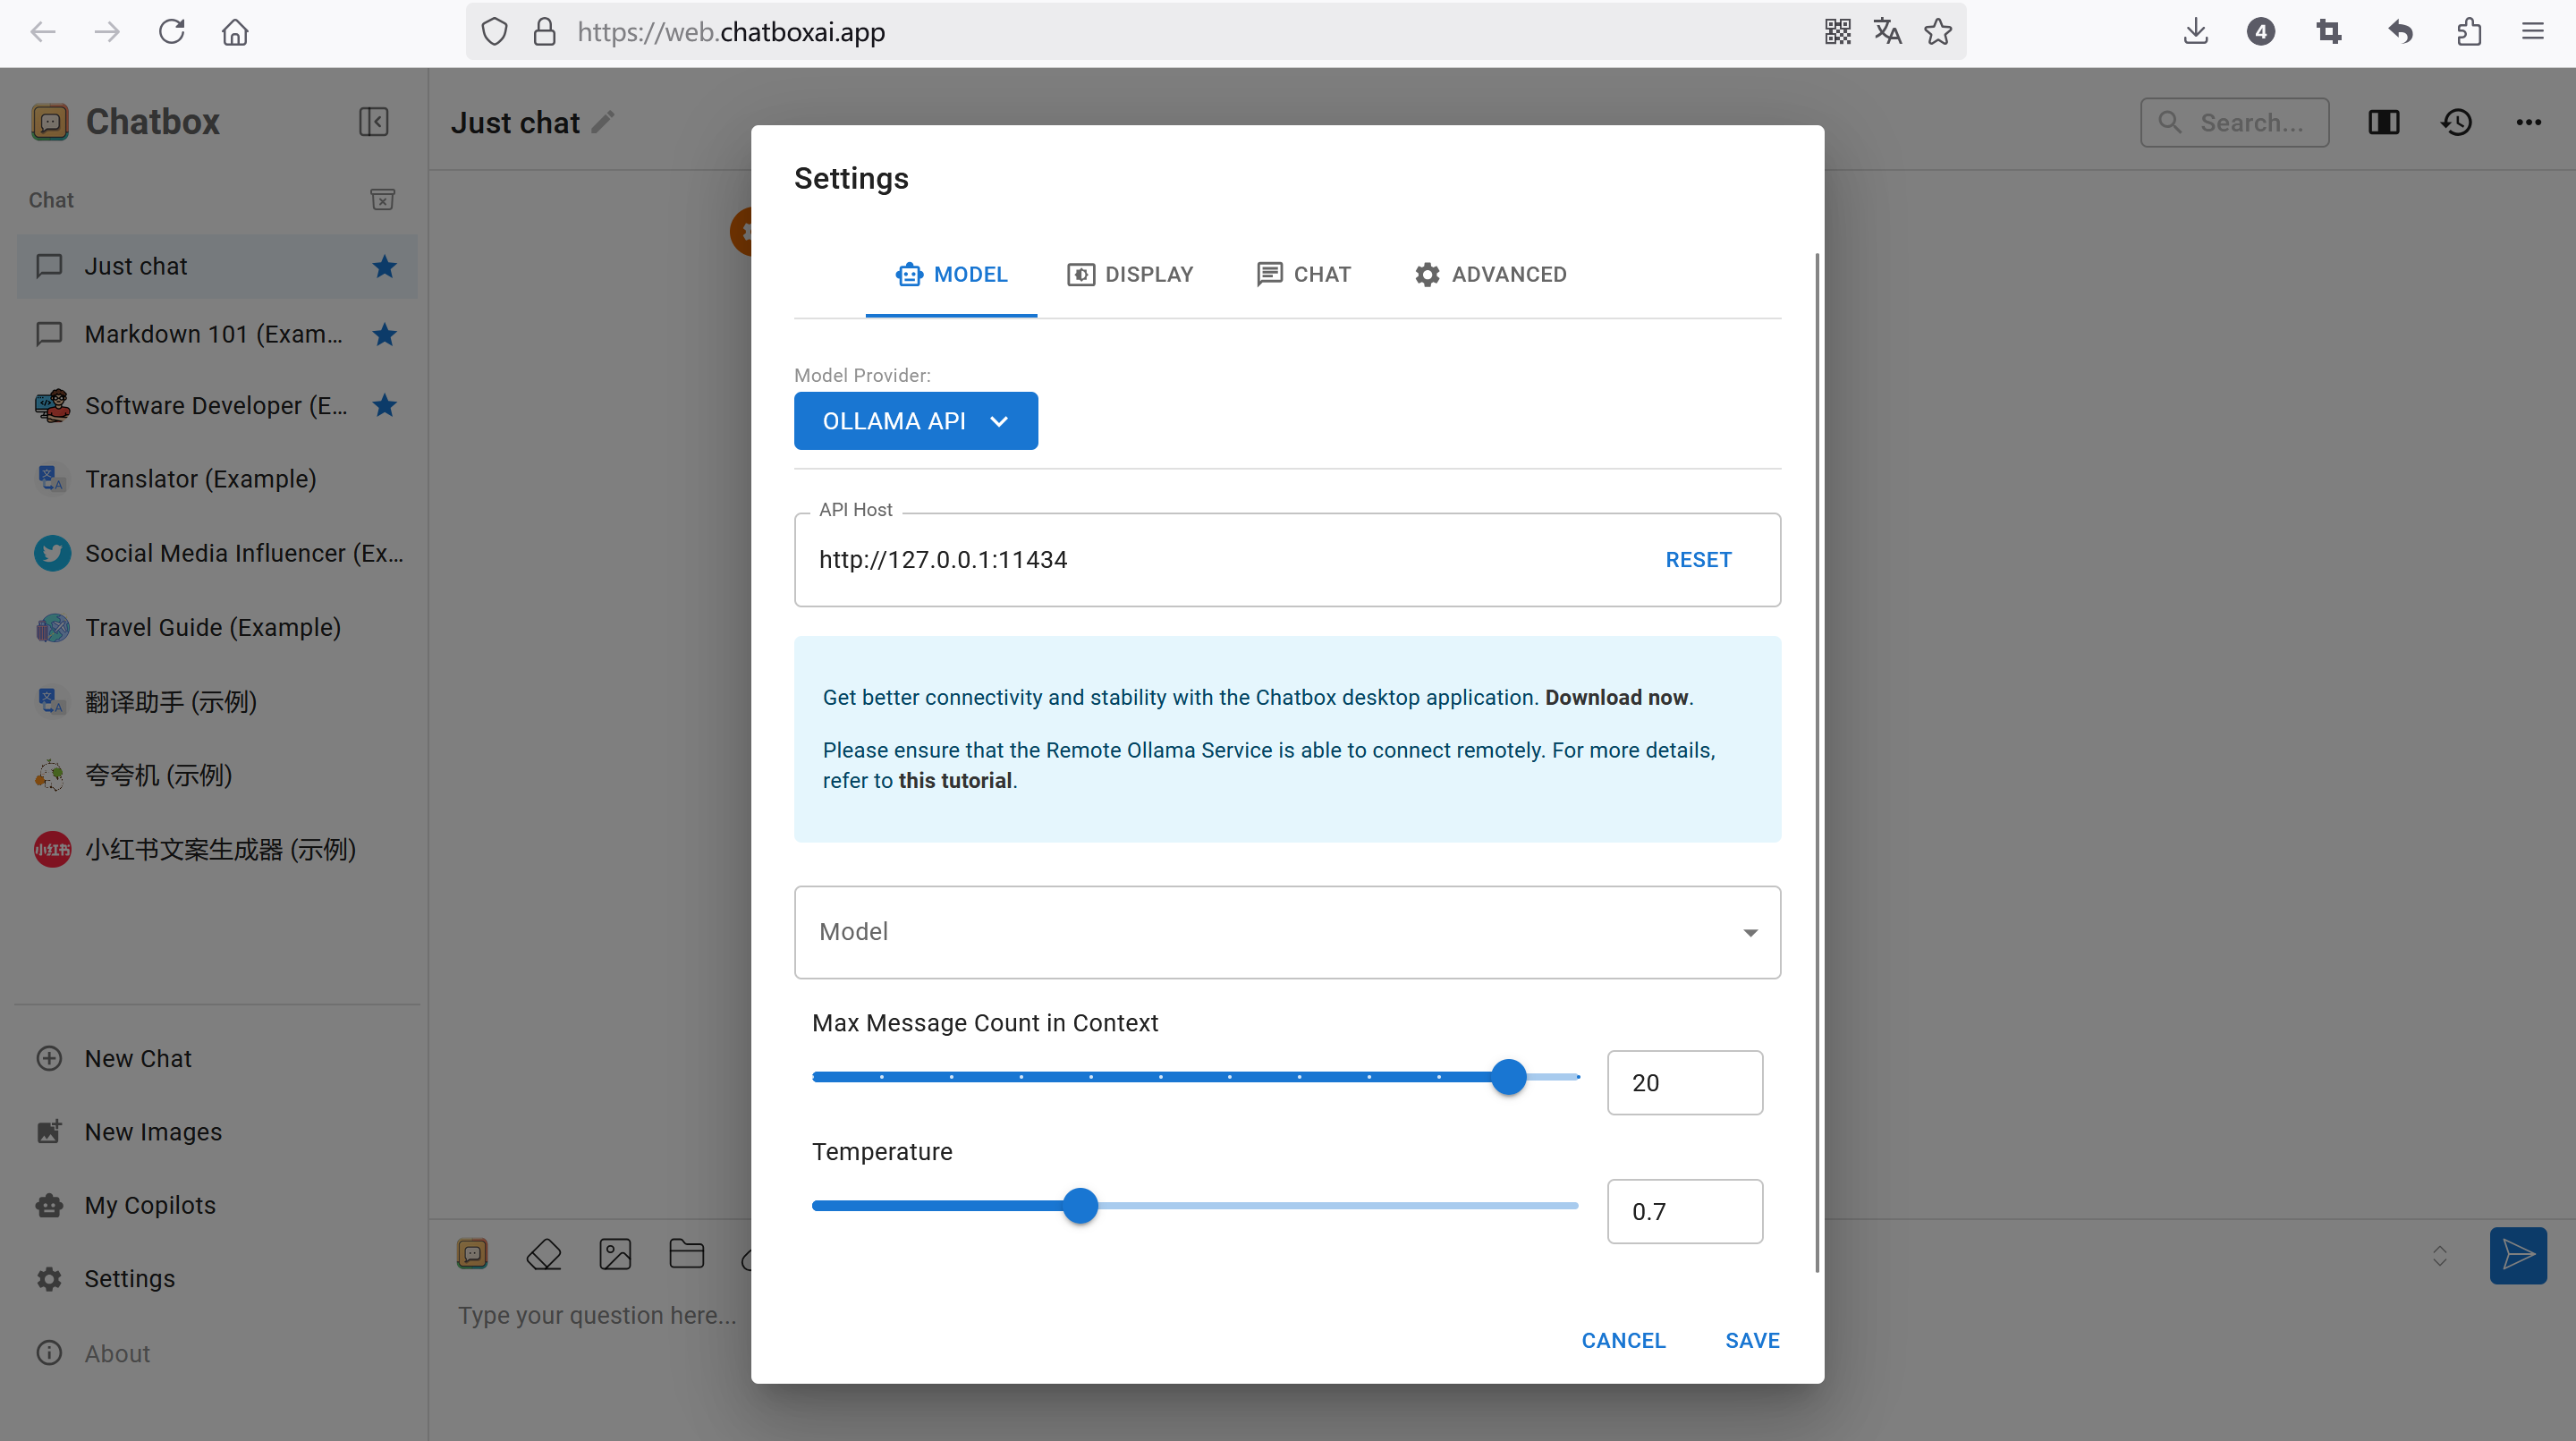2576x1441 pixels.
Task: Click the Max Message Count number field
Action: pos(1684,1082)
